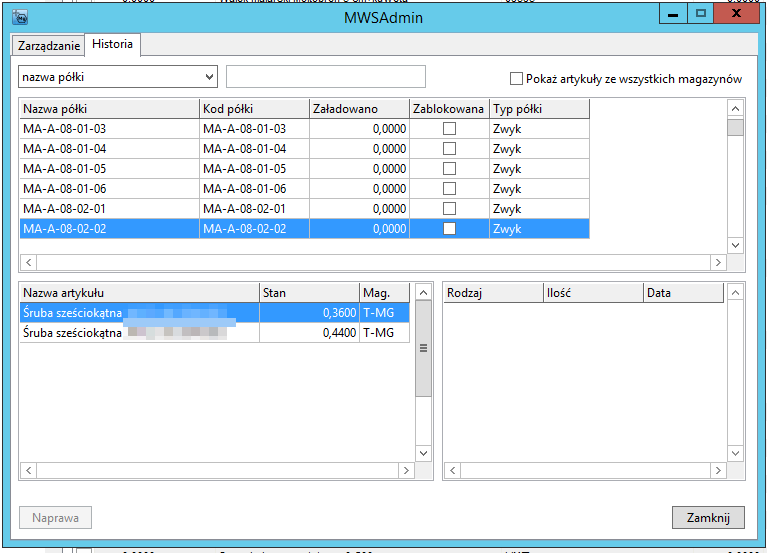Click shelf list horizontal scrollbar left arrow

[28, 263]
